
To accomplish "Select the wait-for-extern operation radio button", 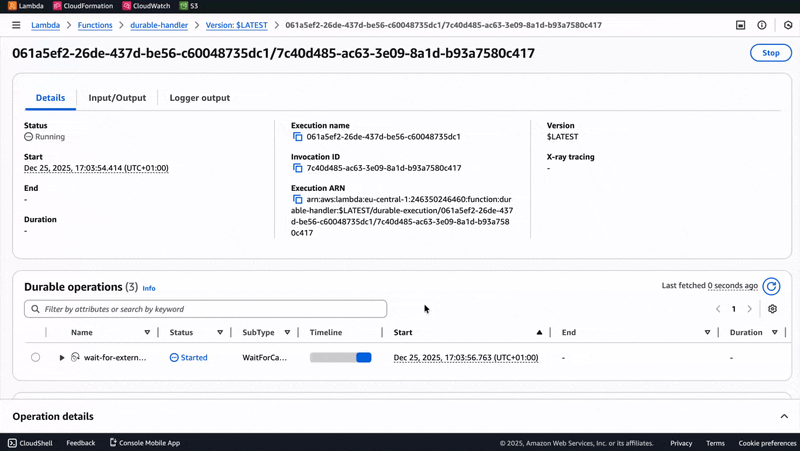I will (x=35, y=357).
